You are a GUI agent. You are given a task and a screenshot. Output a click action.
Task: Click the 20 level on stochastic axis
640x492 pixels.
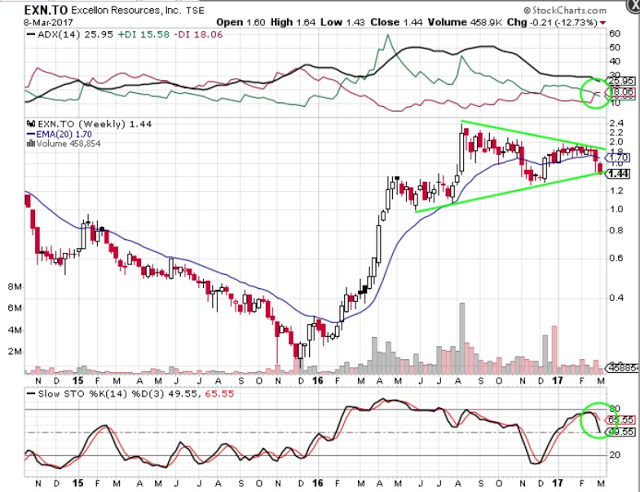coord(615,455)
